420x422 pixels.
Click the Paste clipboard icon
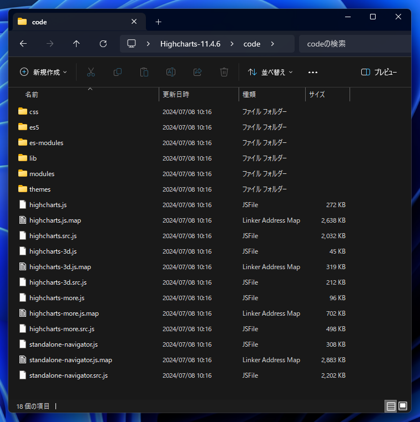coord(144,72)
